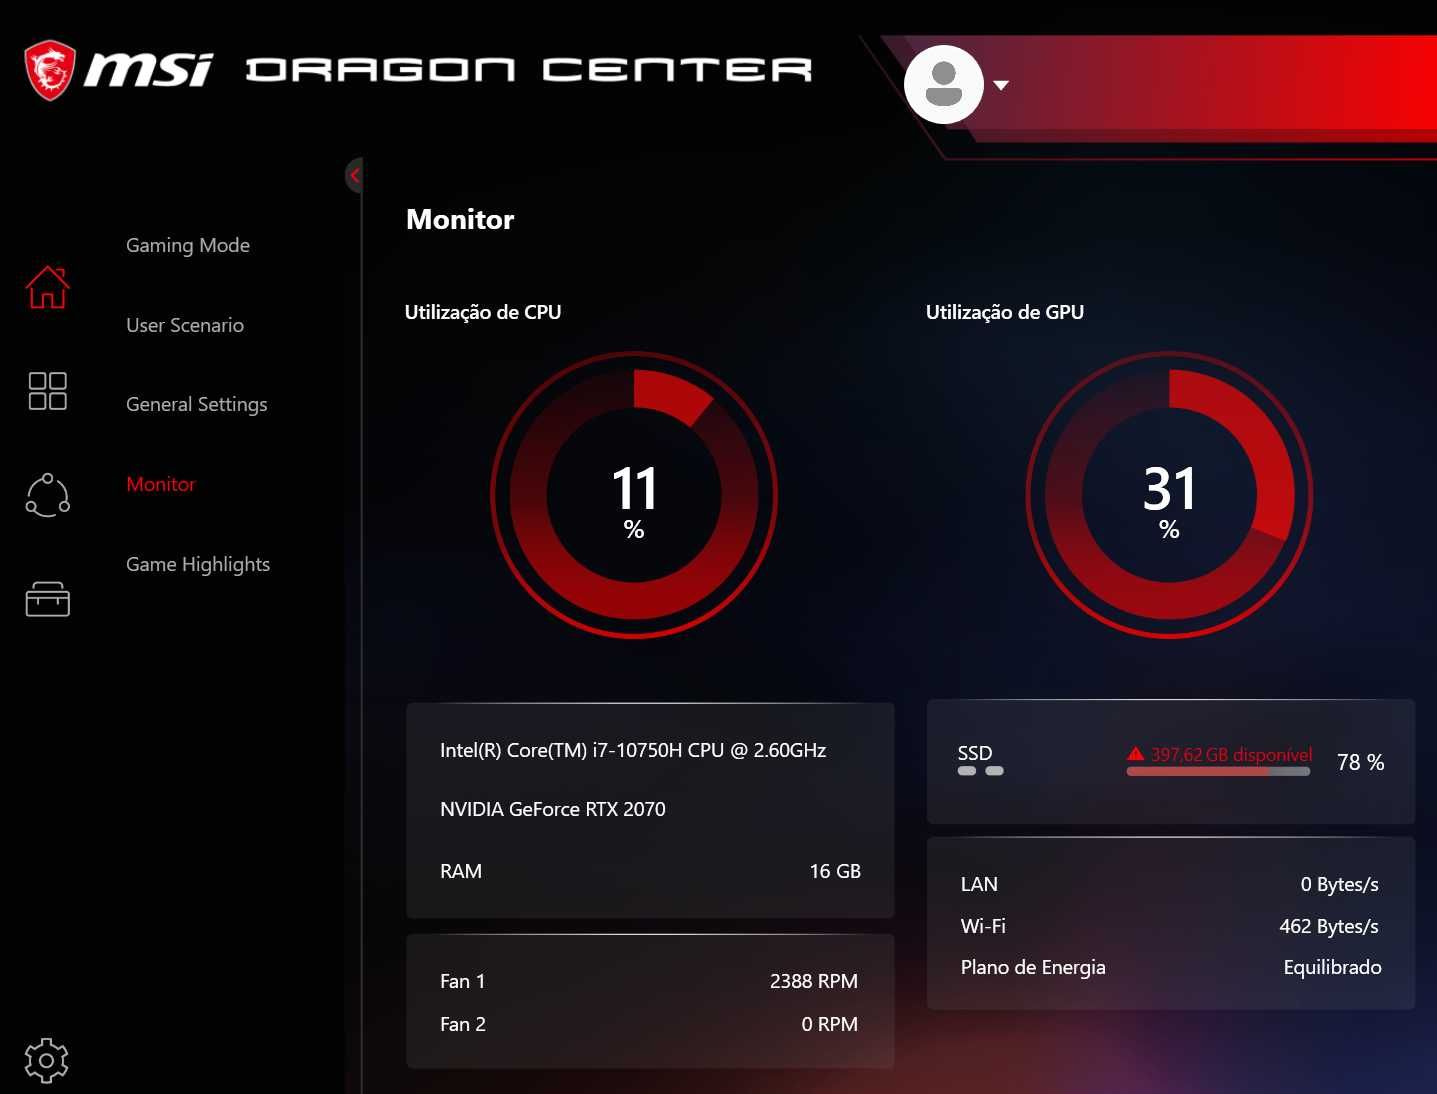Click the 'Utilização de CPU' label

[483, 312]
